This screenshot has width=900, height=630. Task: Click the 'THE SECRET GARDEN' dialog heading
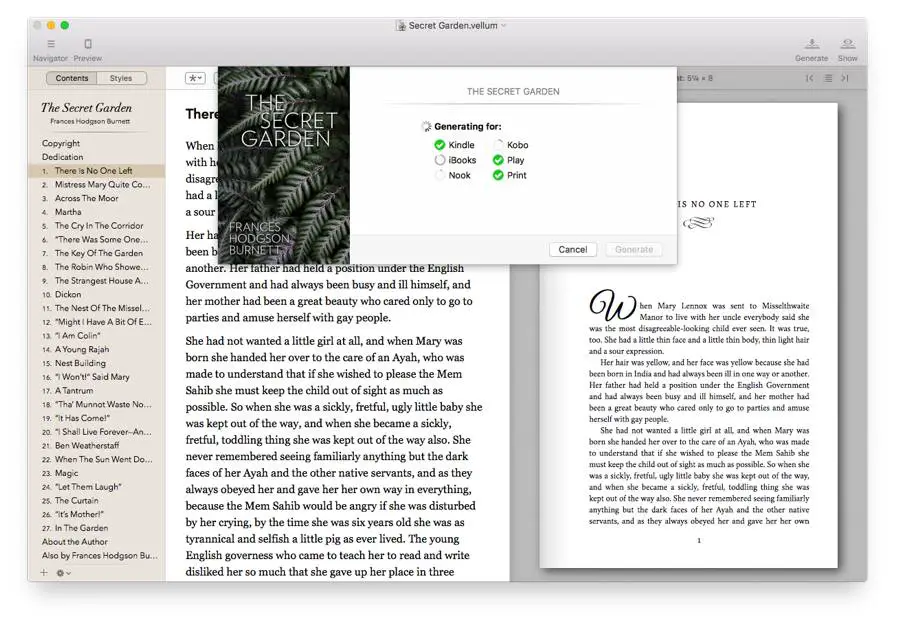coord(513,92)
